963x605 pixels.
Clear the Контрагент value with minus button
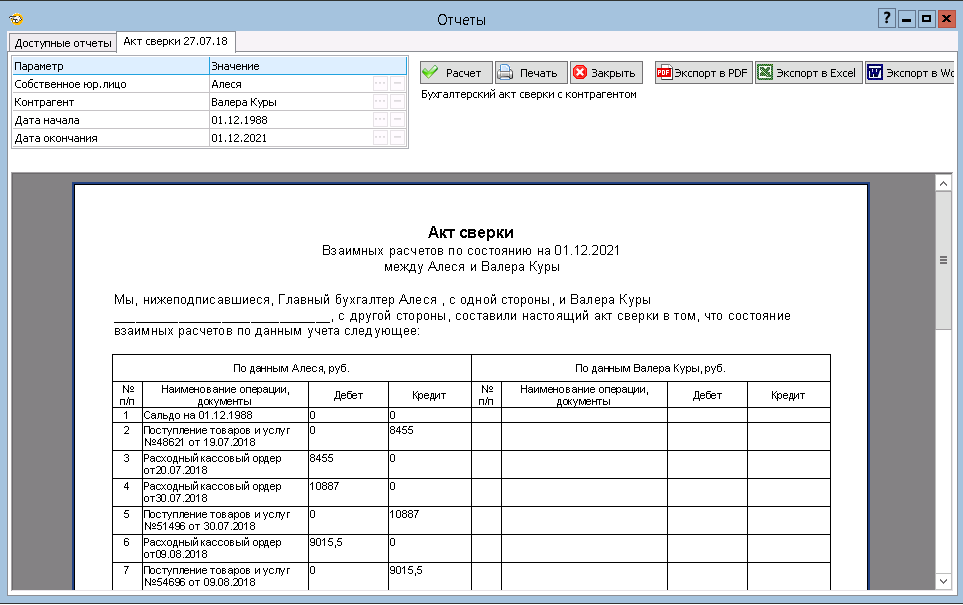click(x=397, y=102)
